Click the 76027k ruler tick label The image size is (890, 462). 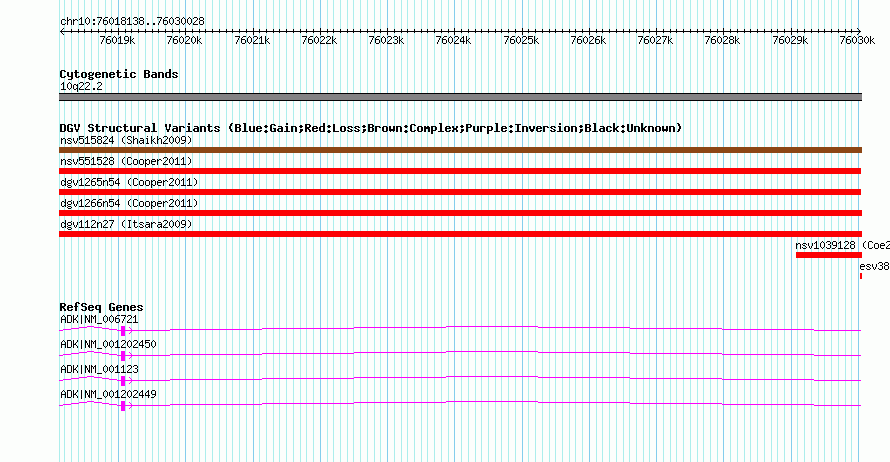[655, 40]
